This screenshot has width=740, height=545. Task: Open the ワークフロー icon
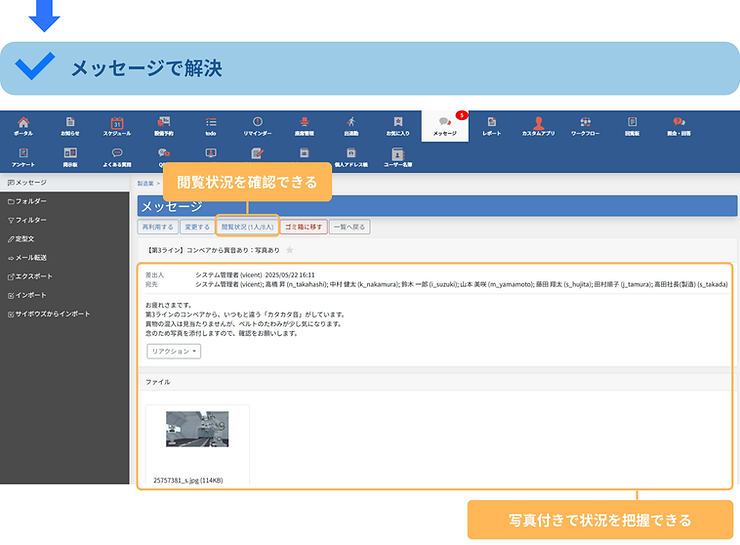pos(585,125)
